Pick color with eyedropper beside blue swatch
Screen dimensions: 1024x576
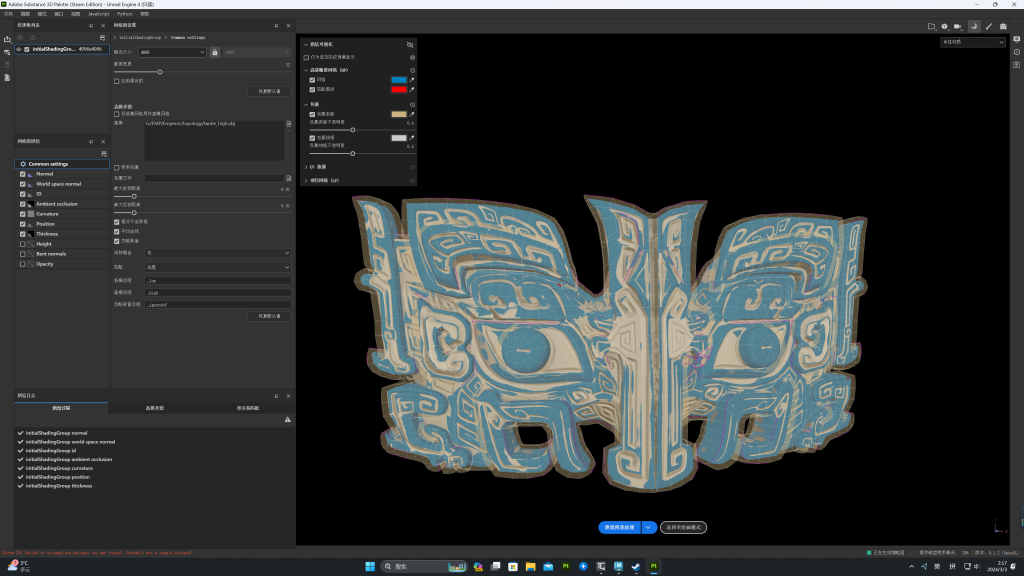pos(411,80)
